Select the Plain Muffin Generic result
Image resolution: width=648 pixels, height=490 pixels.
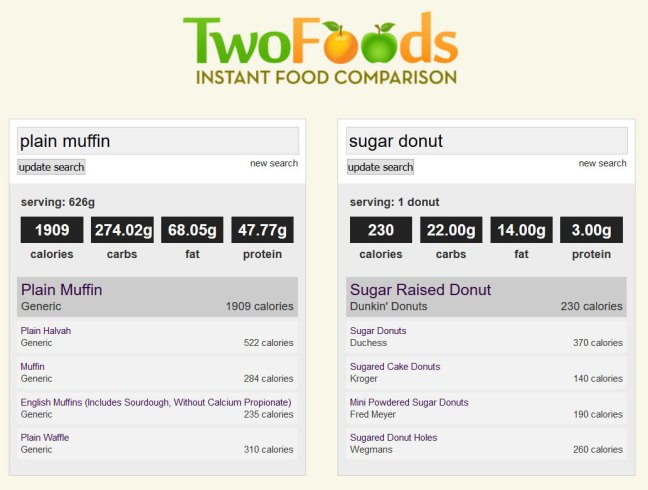pos(157,297)
